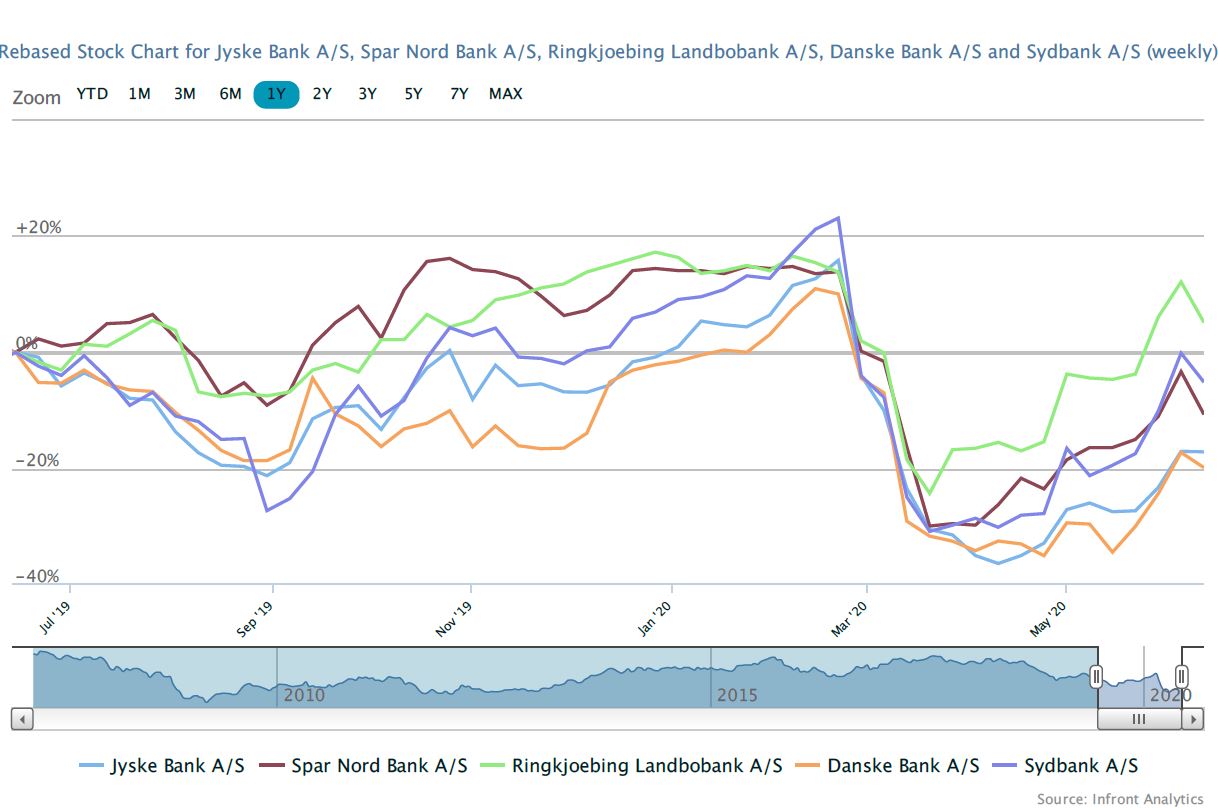Click the 2020 label in the navigator

1171,695
